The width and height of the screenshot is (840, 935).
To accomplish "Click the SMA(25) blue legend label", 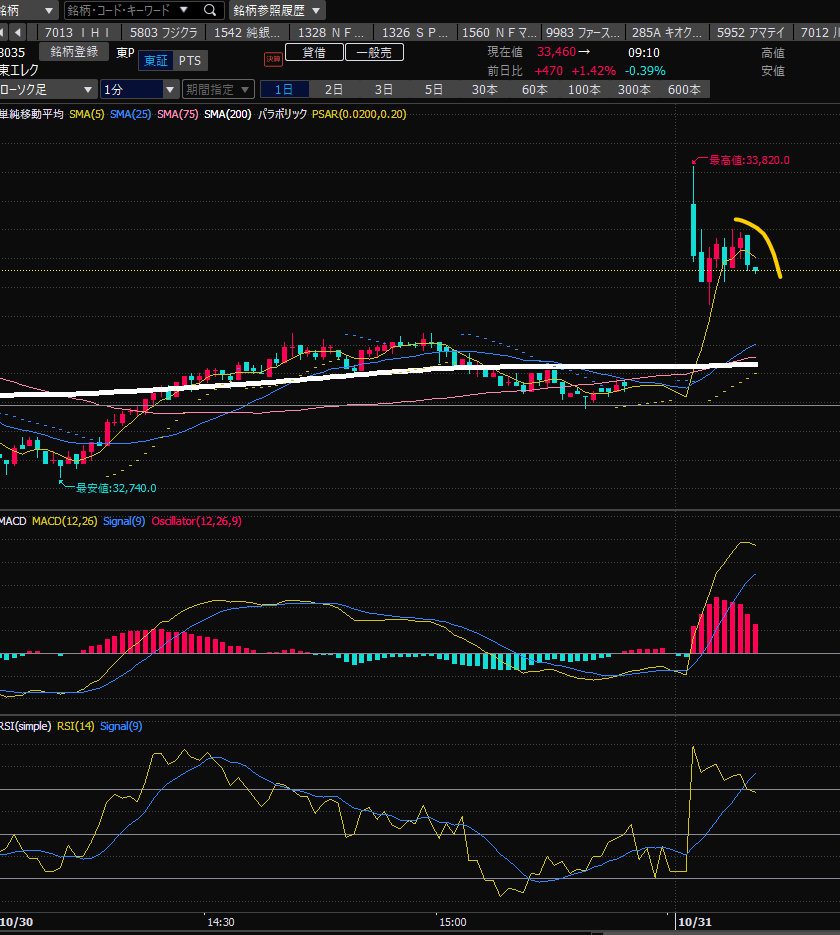I will [130, 115].
